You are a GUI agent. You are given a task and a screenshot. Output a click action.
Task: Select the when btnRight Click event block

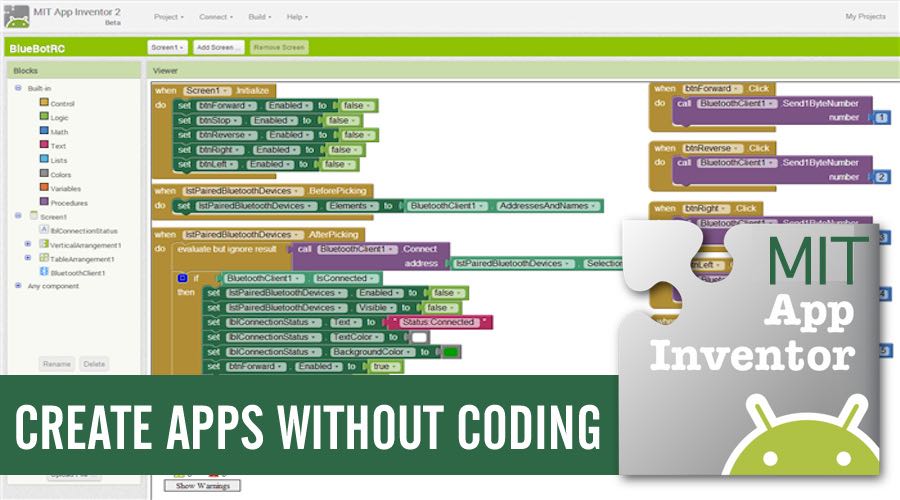tap(708, 208)
